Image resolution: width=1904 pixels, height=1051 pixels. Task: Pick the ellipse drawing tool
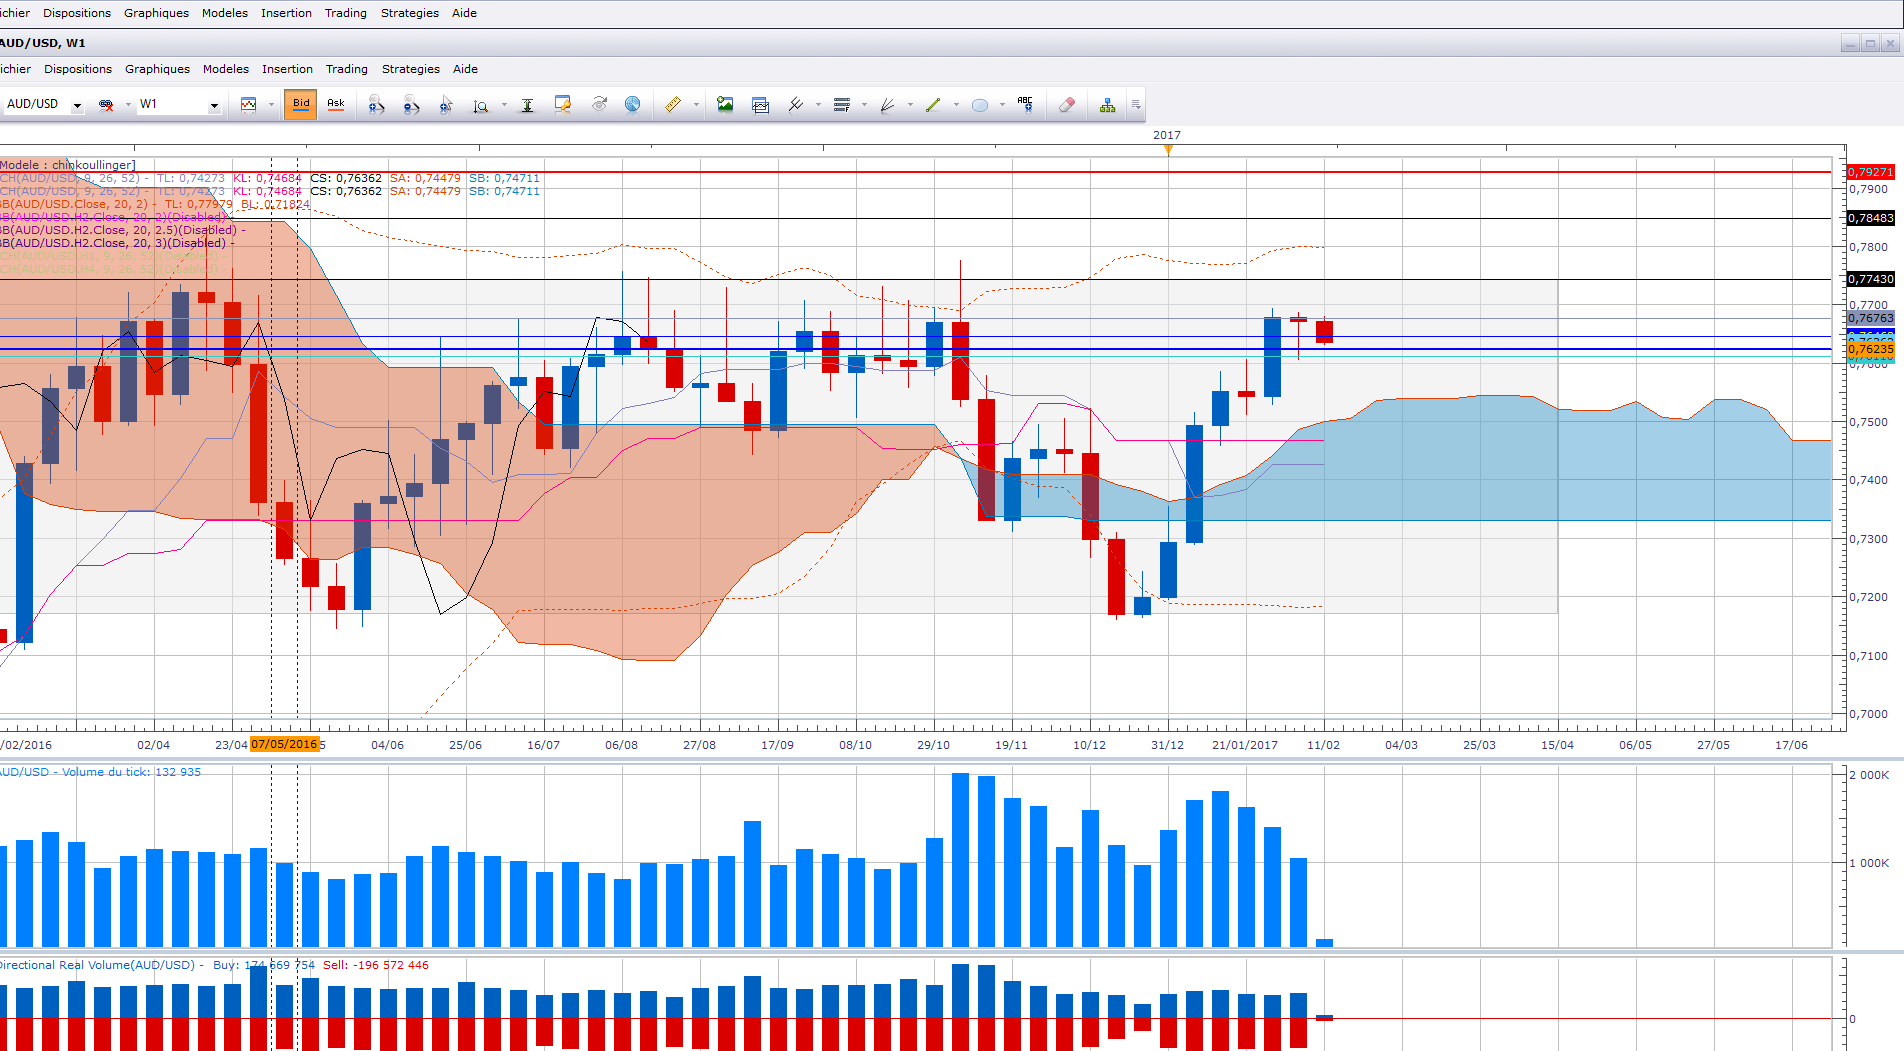[x=980, y=105]
